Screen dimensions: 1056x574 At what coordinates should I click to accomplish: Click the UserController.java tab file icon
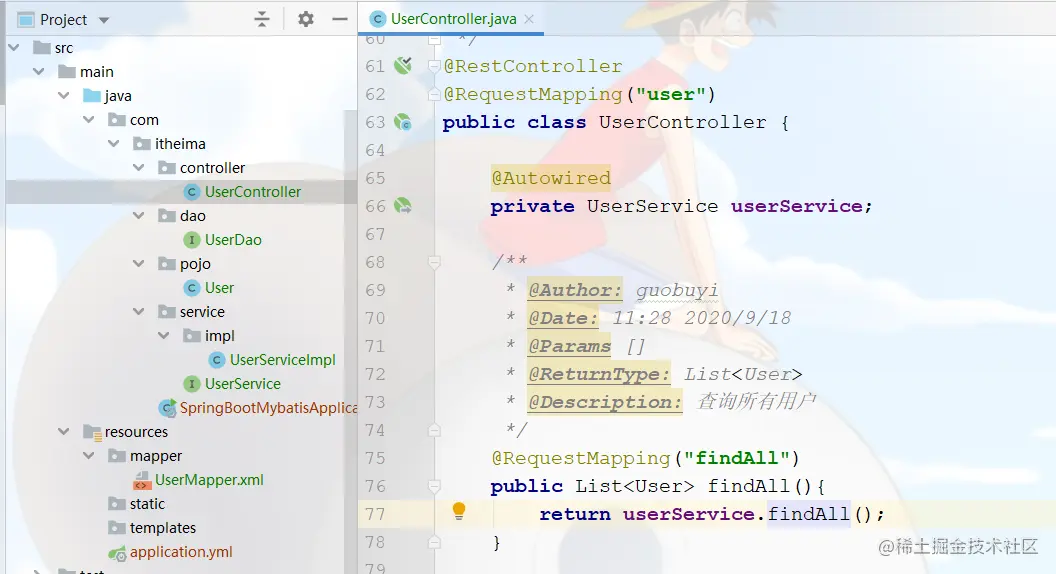[x=378, y=19]
